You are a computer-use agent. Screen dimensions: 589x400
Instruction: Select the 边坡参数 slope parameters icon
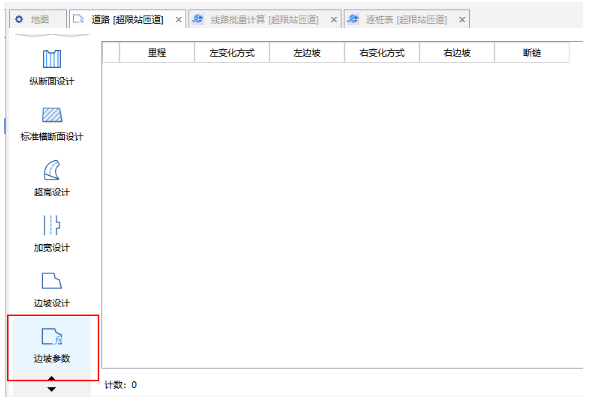[x=52, y=336]
